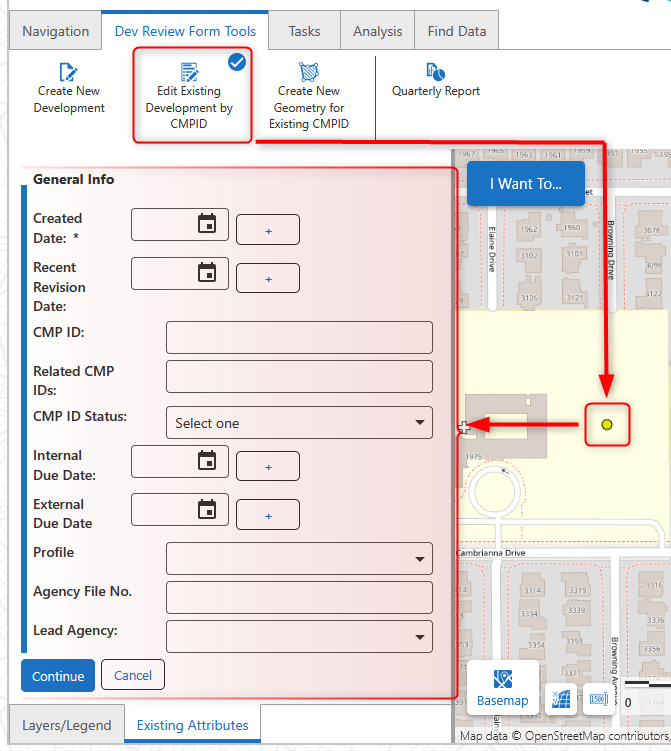Screen dimensions: 671x751
Task: Switch to the Layers/Legend tab
Action: click(x=67, y=725)
